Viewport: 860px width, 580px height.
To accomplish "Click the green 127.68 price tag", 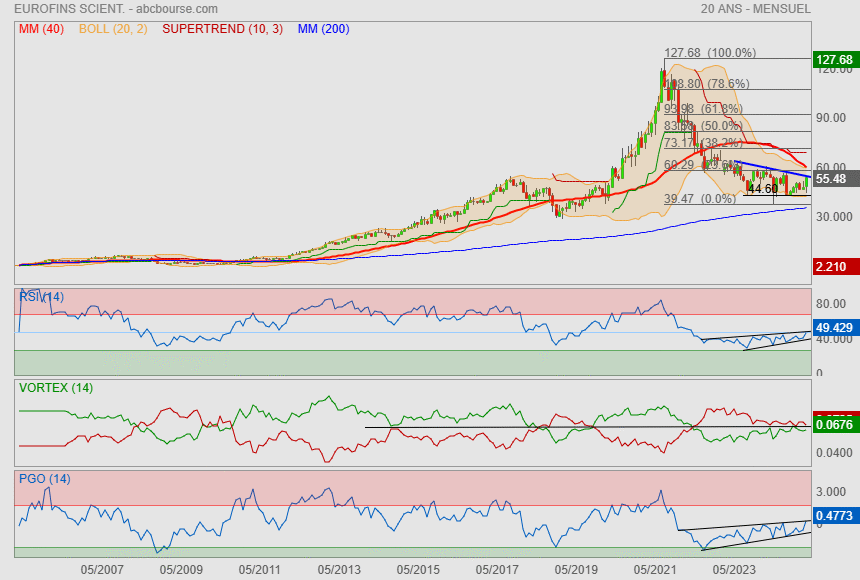I will [835, 59].
